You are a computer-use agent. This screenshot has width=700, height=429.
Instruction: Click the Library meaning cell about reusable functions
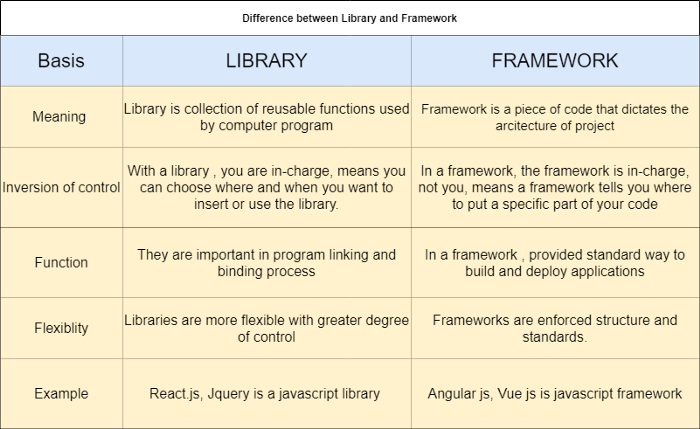click(x=266, y=117)
